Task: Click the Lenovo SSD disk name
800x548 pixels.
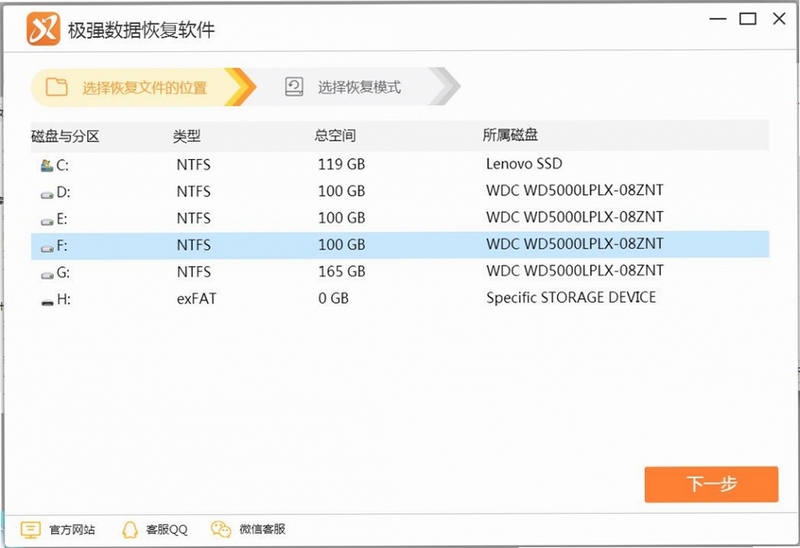Action: 524,164
